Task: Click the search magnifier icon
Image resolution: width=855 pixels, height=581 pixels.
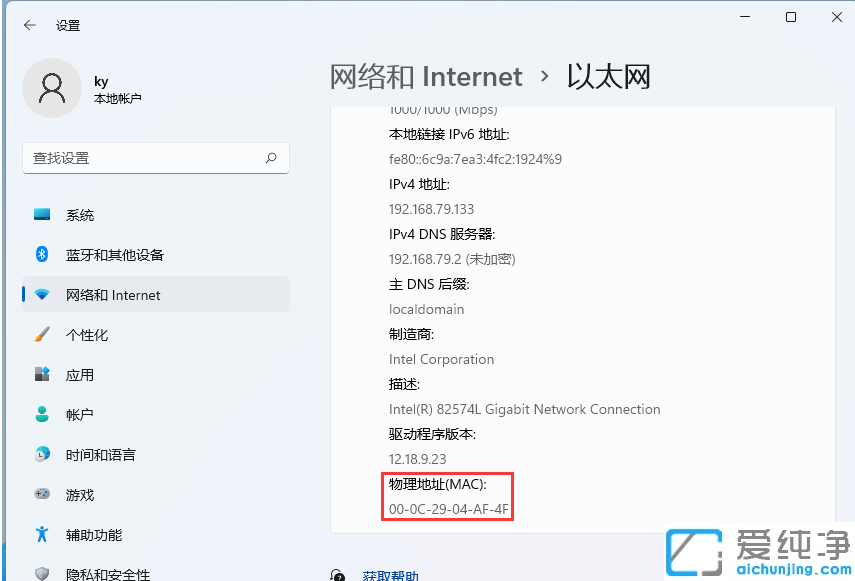Action: [271, 158]
